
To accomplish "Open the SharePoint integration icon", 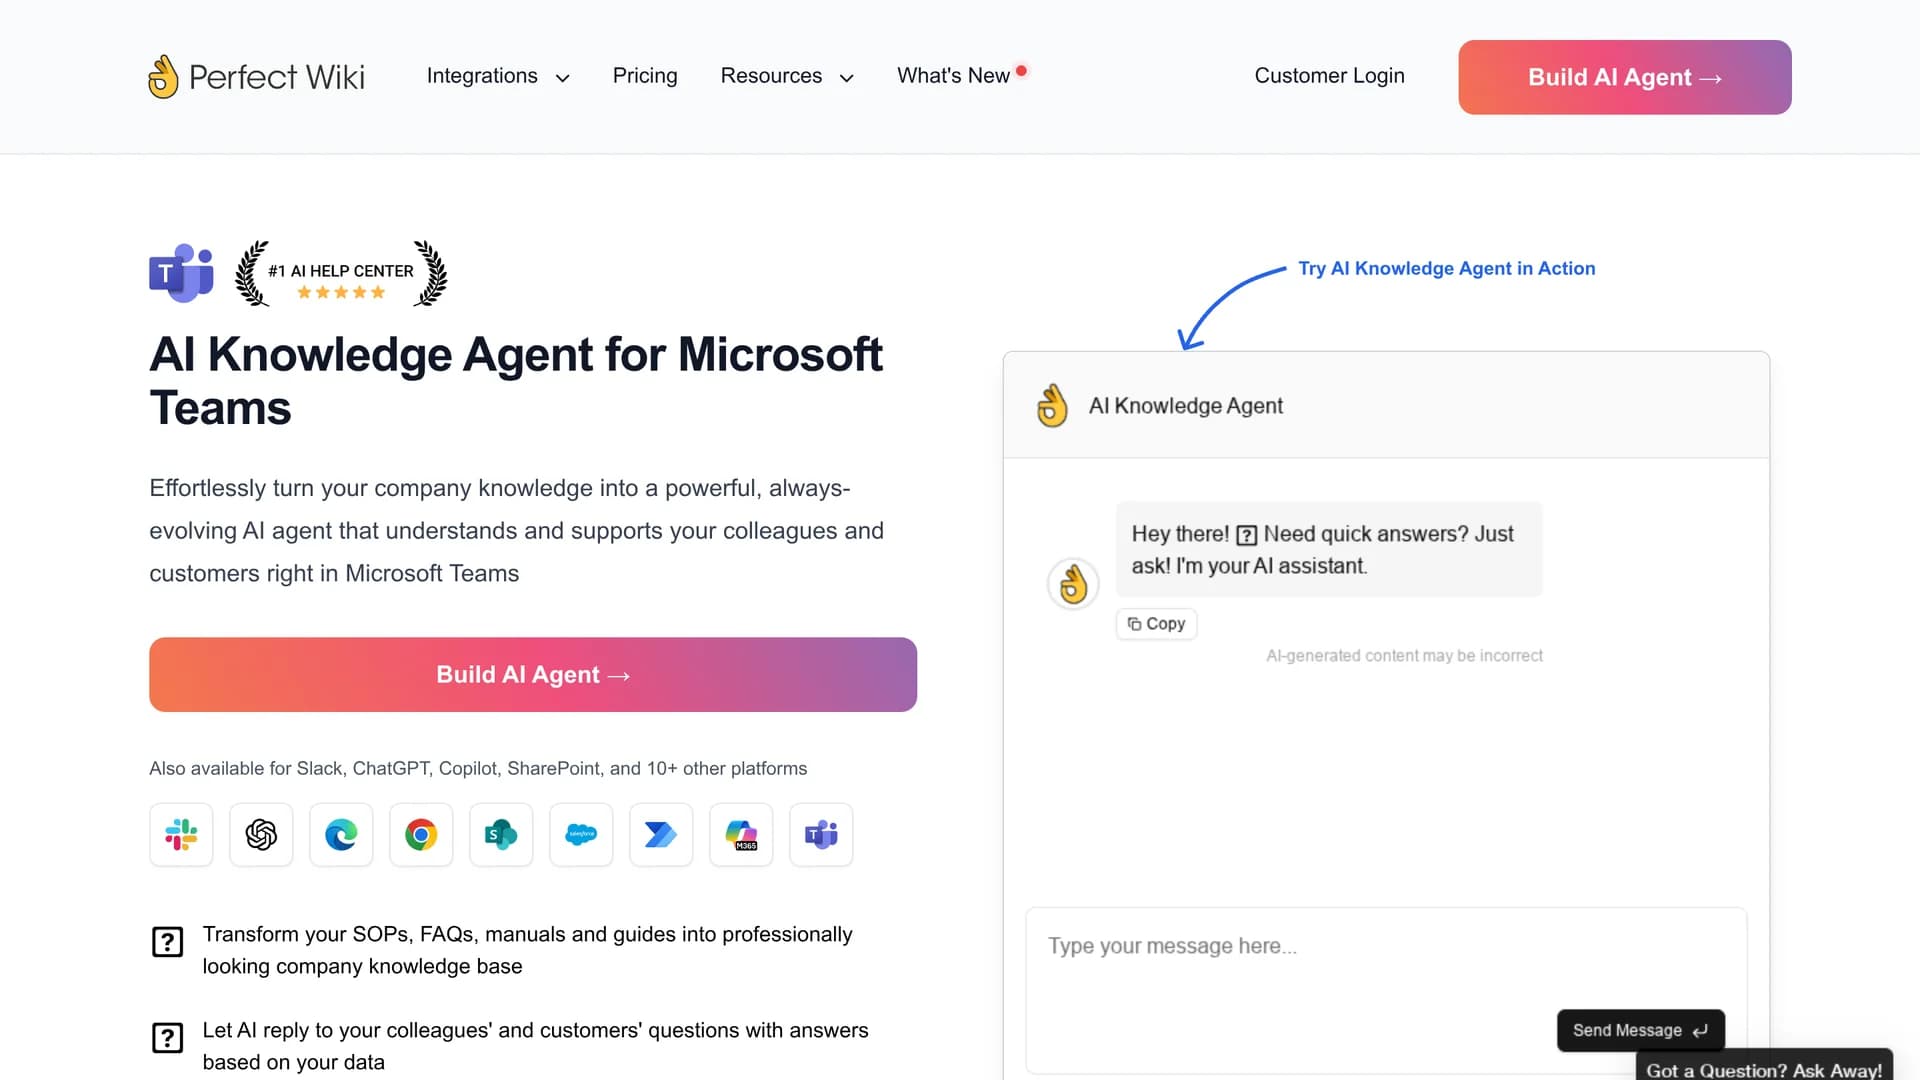I will pyautogui.click(x=501, y=834).
